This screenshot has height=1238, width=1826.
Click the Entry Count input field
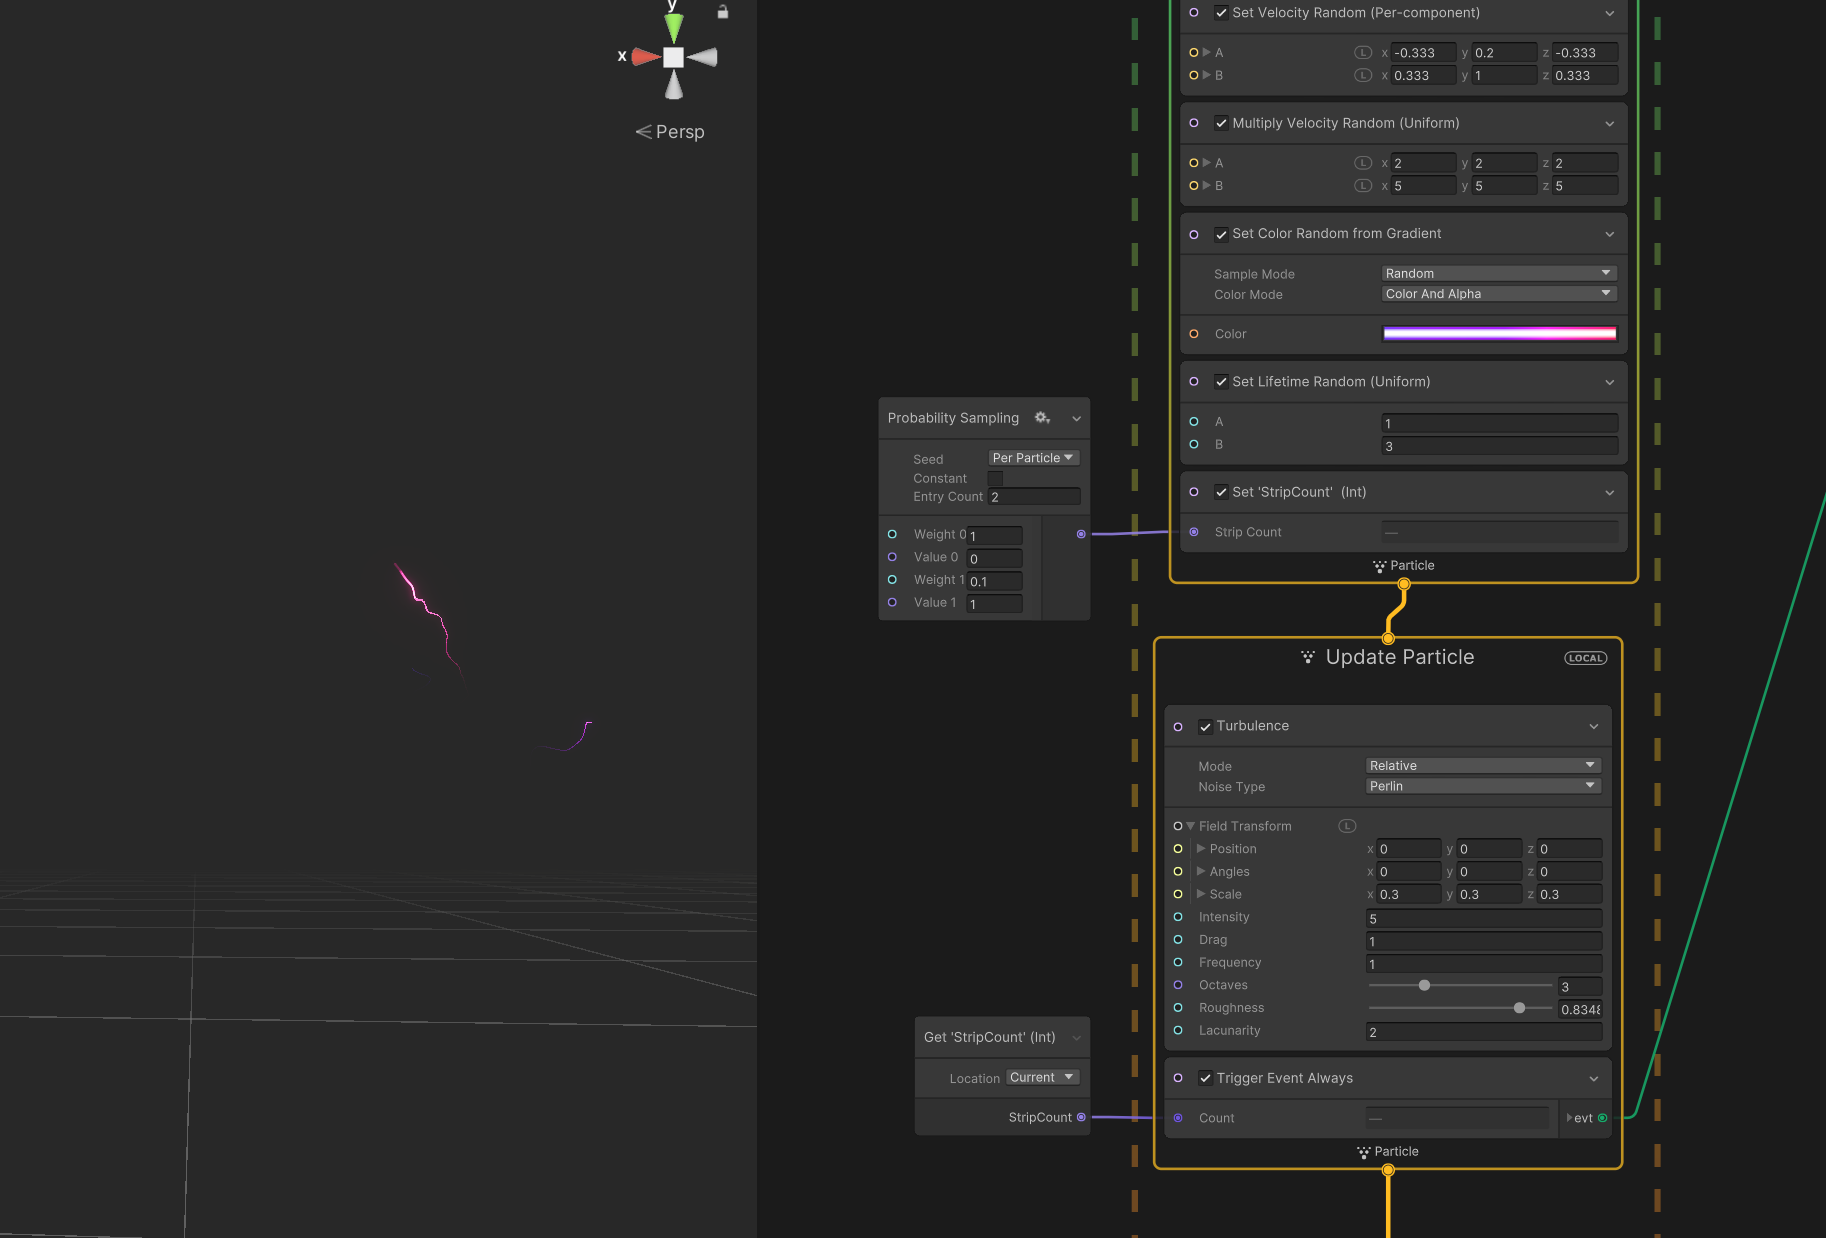pos(1034,497)
